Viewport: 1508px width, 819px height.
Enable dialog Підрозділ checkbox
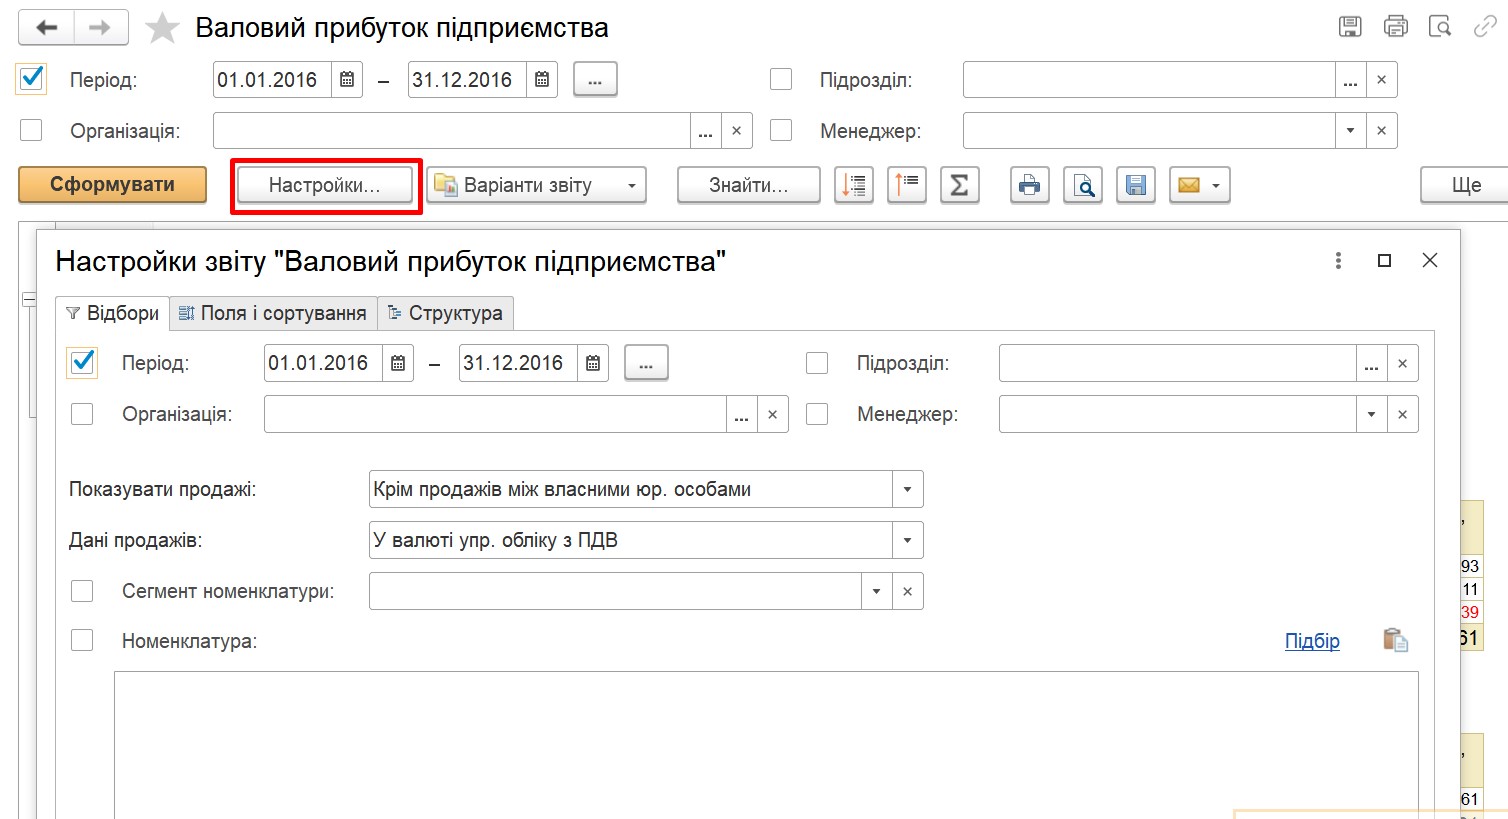[817, 363]
